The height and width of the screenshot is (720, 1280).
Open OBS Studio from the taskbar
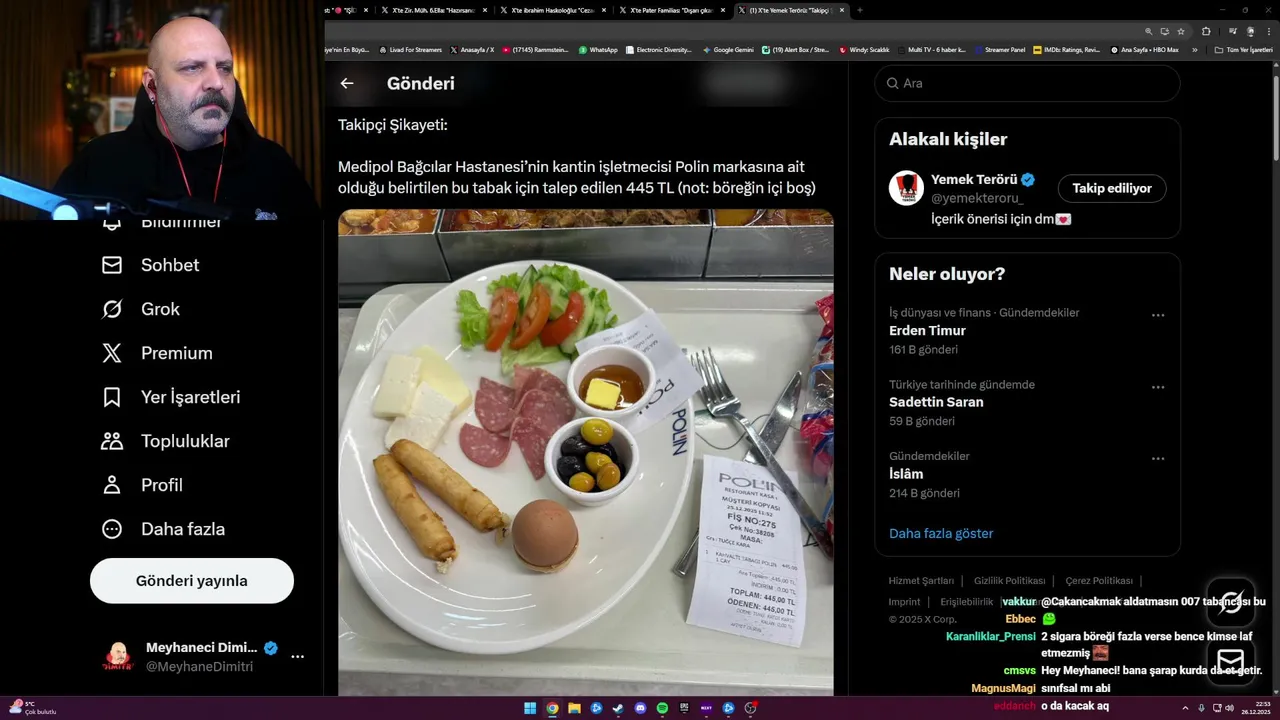point(751,708)
